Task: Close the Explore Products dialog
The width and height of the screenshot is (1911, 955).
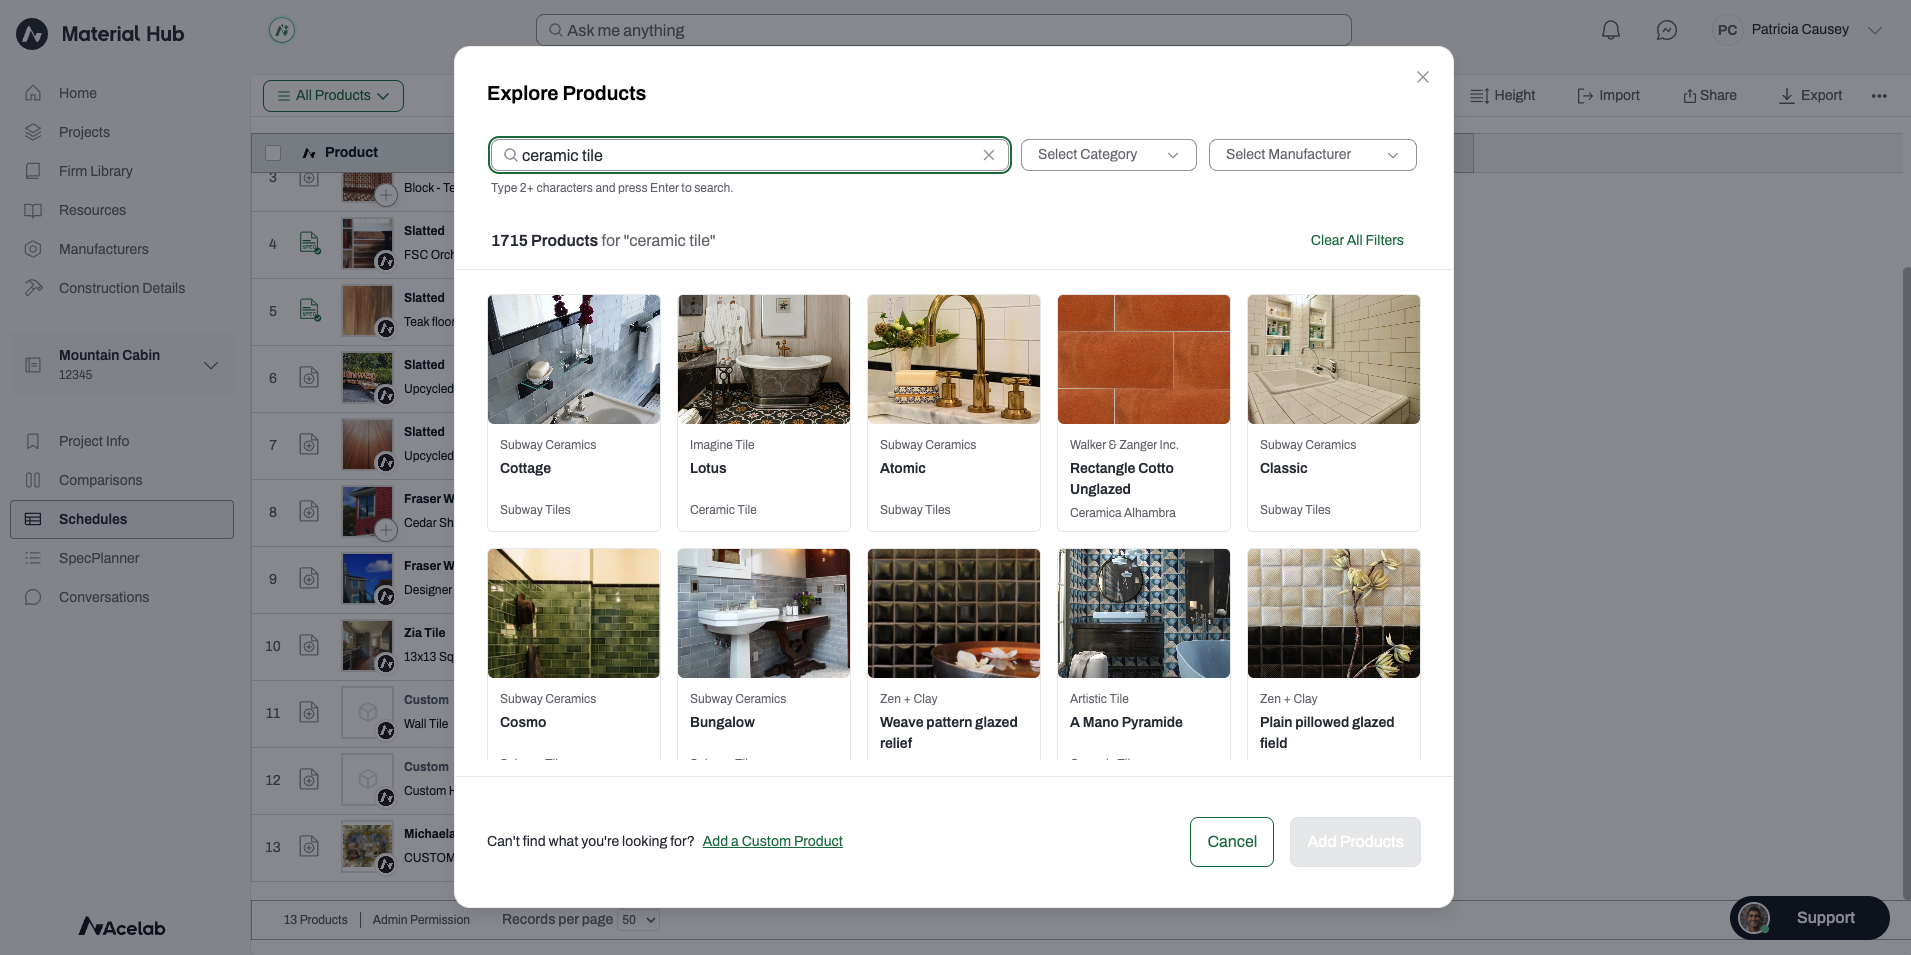Action: tap(1422, 77)
